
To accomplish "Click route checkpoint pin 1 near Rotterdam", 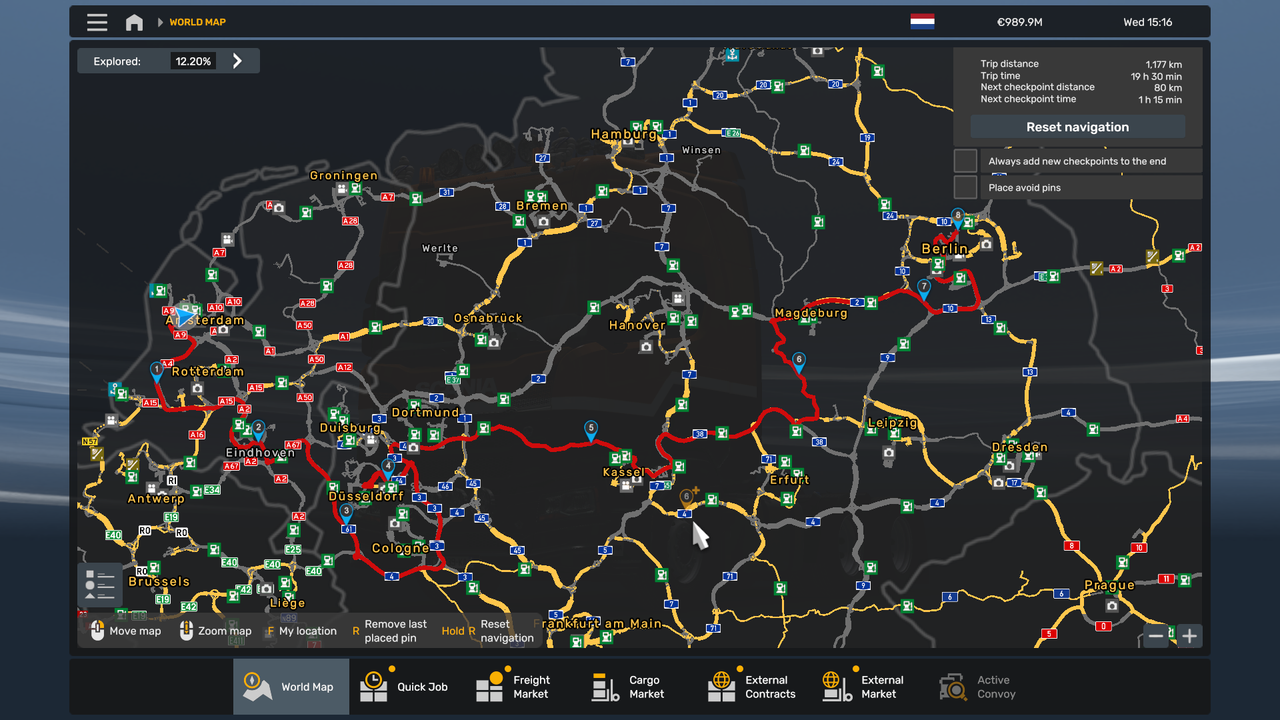I will click(x=157, y=371).
